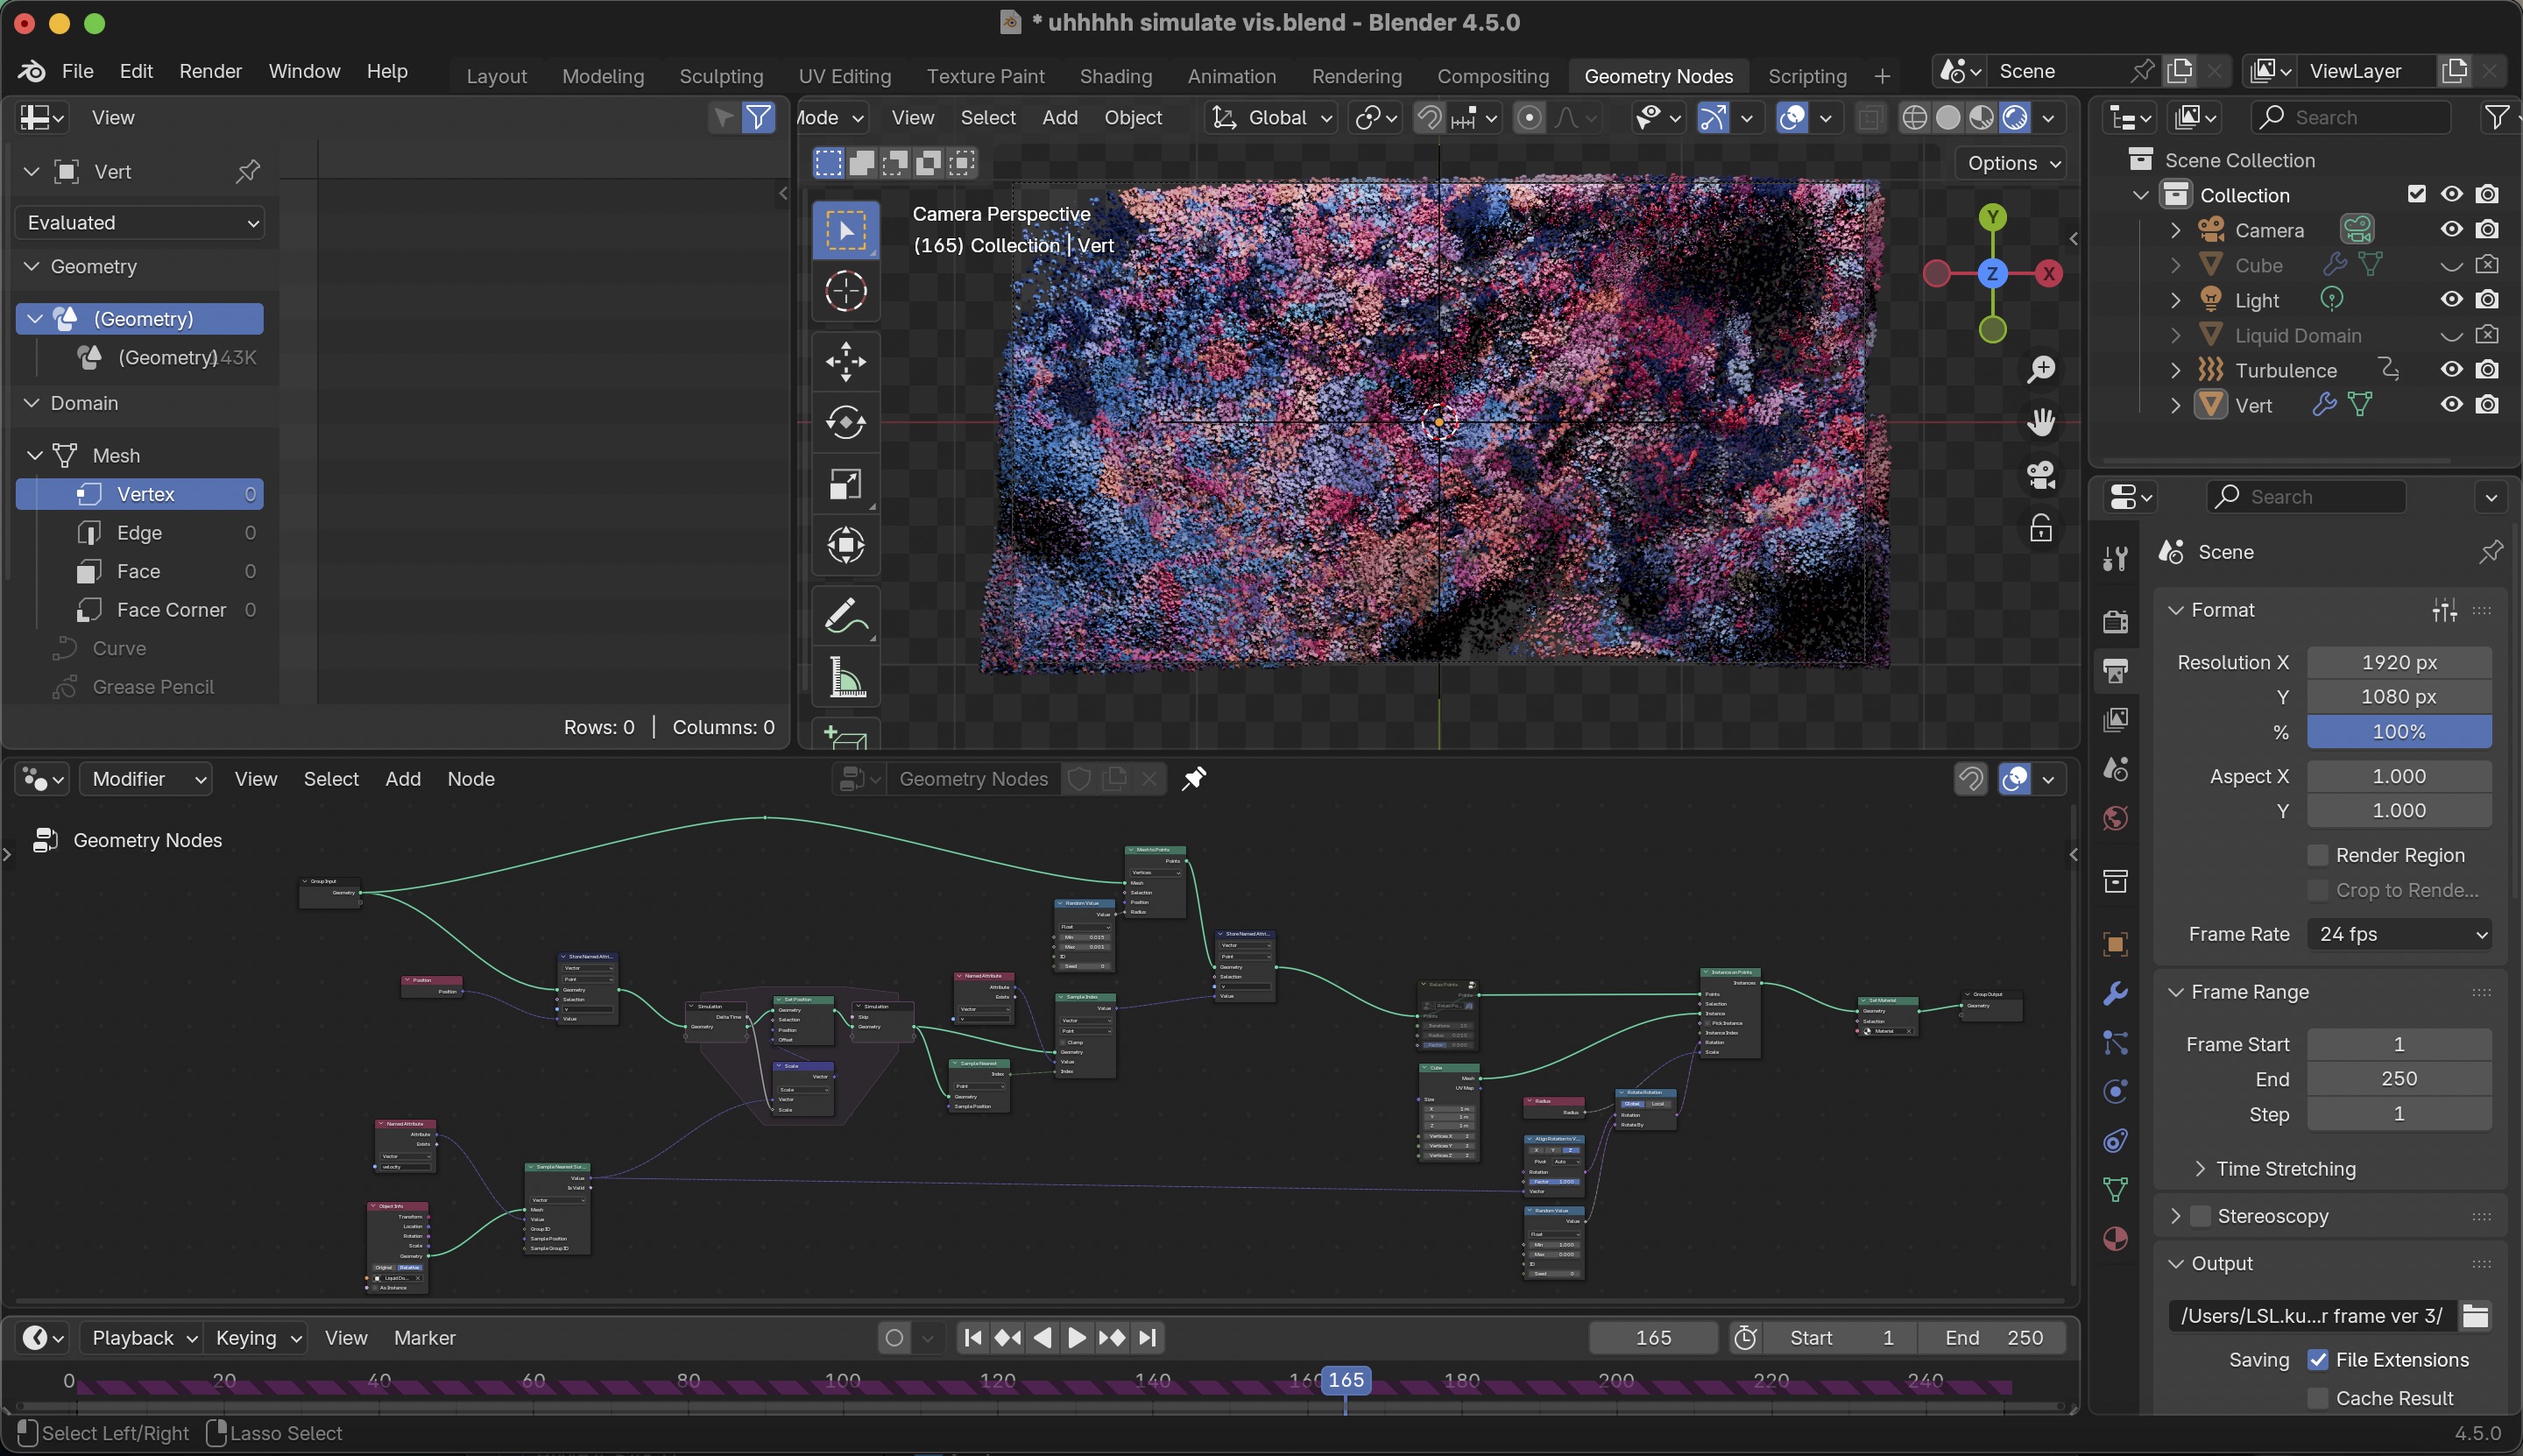Select the Measure tool
The image size is (2523, 1456).
[x=845, y=678]
